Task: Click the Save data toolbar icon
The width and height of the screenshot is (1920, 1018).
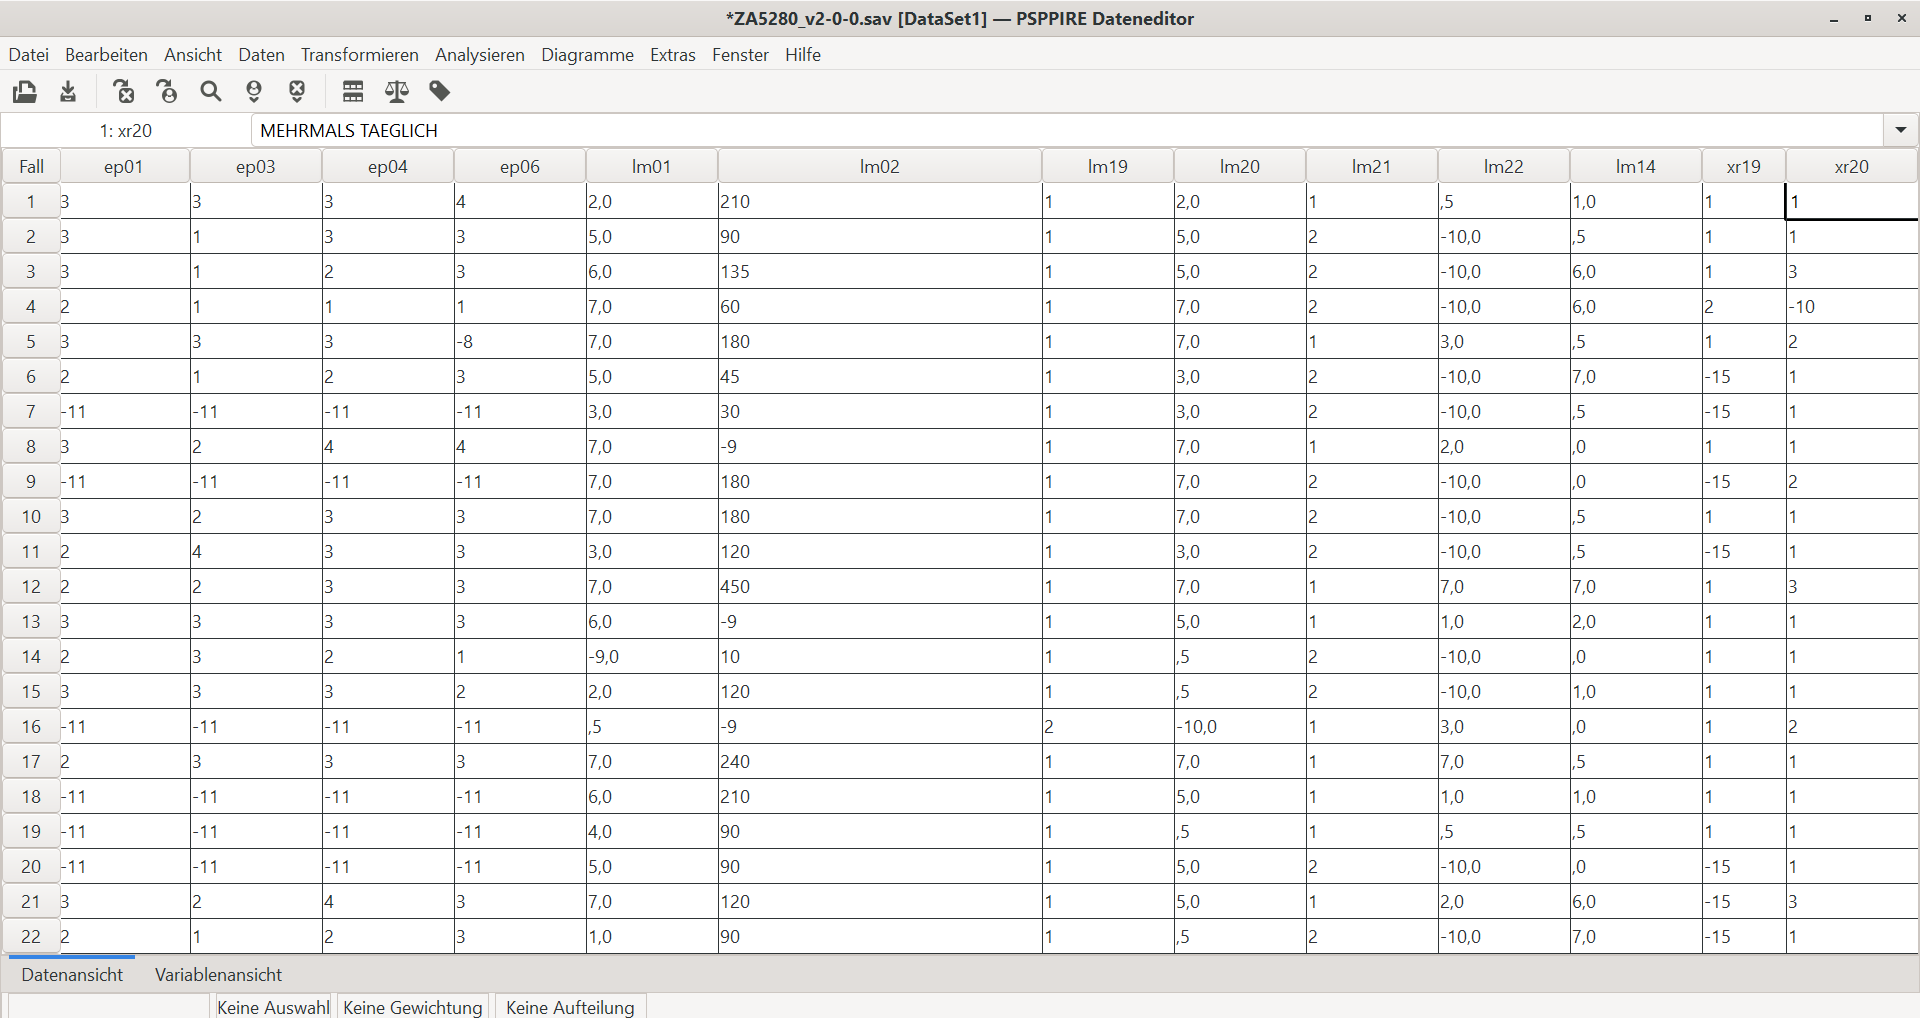Action: click(68, 92)
